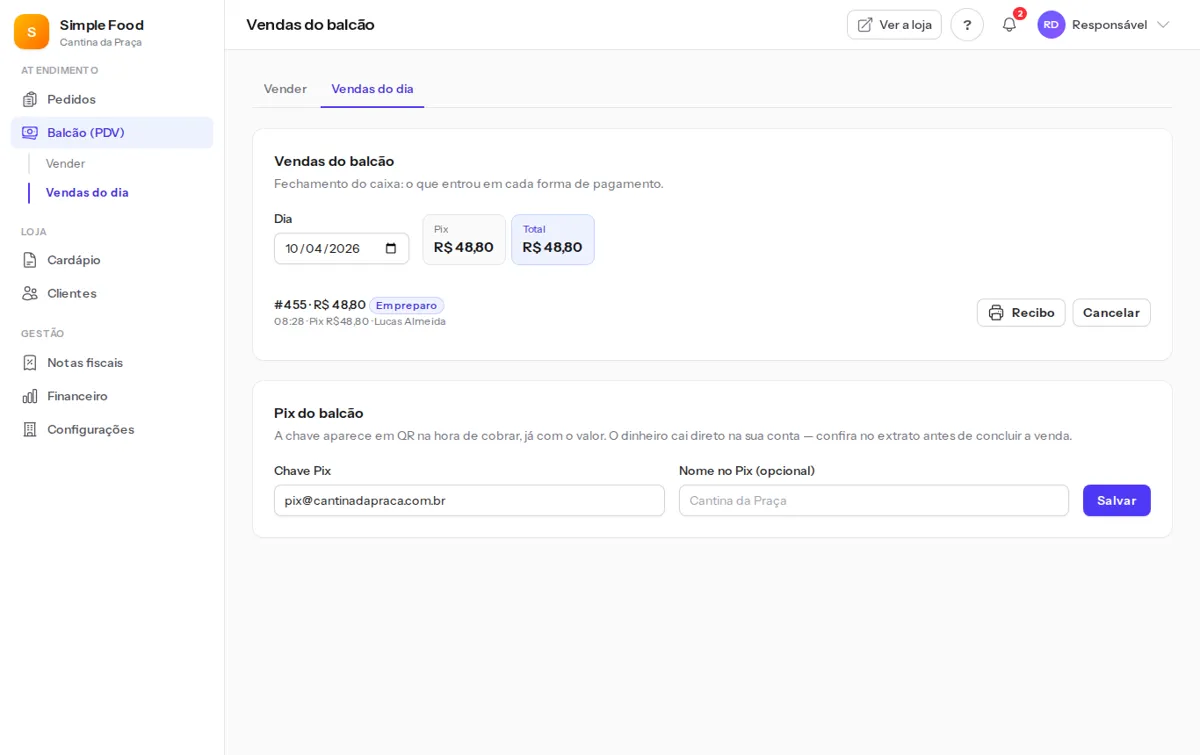
Task: Open Vendas do dia in the sidebar submenu
Action: (87, 192)
